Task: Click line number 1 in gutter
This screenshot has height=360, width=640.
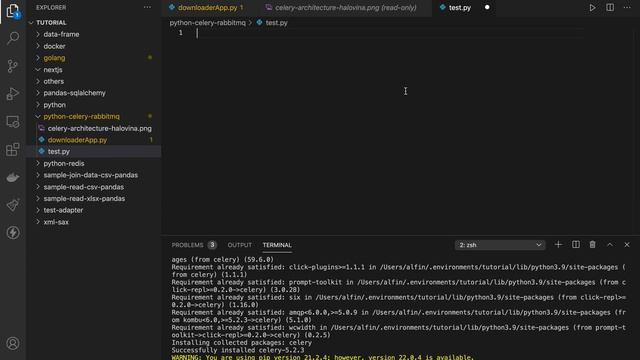Action: click(x=180, y=33)
